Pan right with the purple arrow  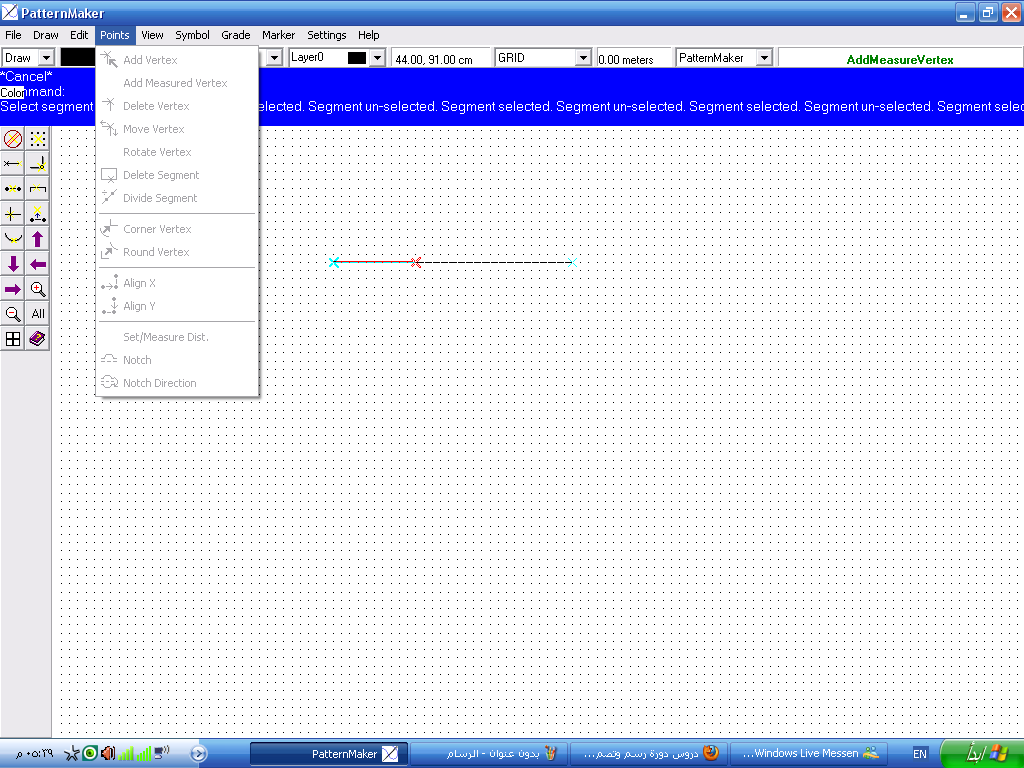13,289
